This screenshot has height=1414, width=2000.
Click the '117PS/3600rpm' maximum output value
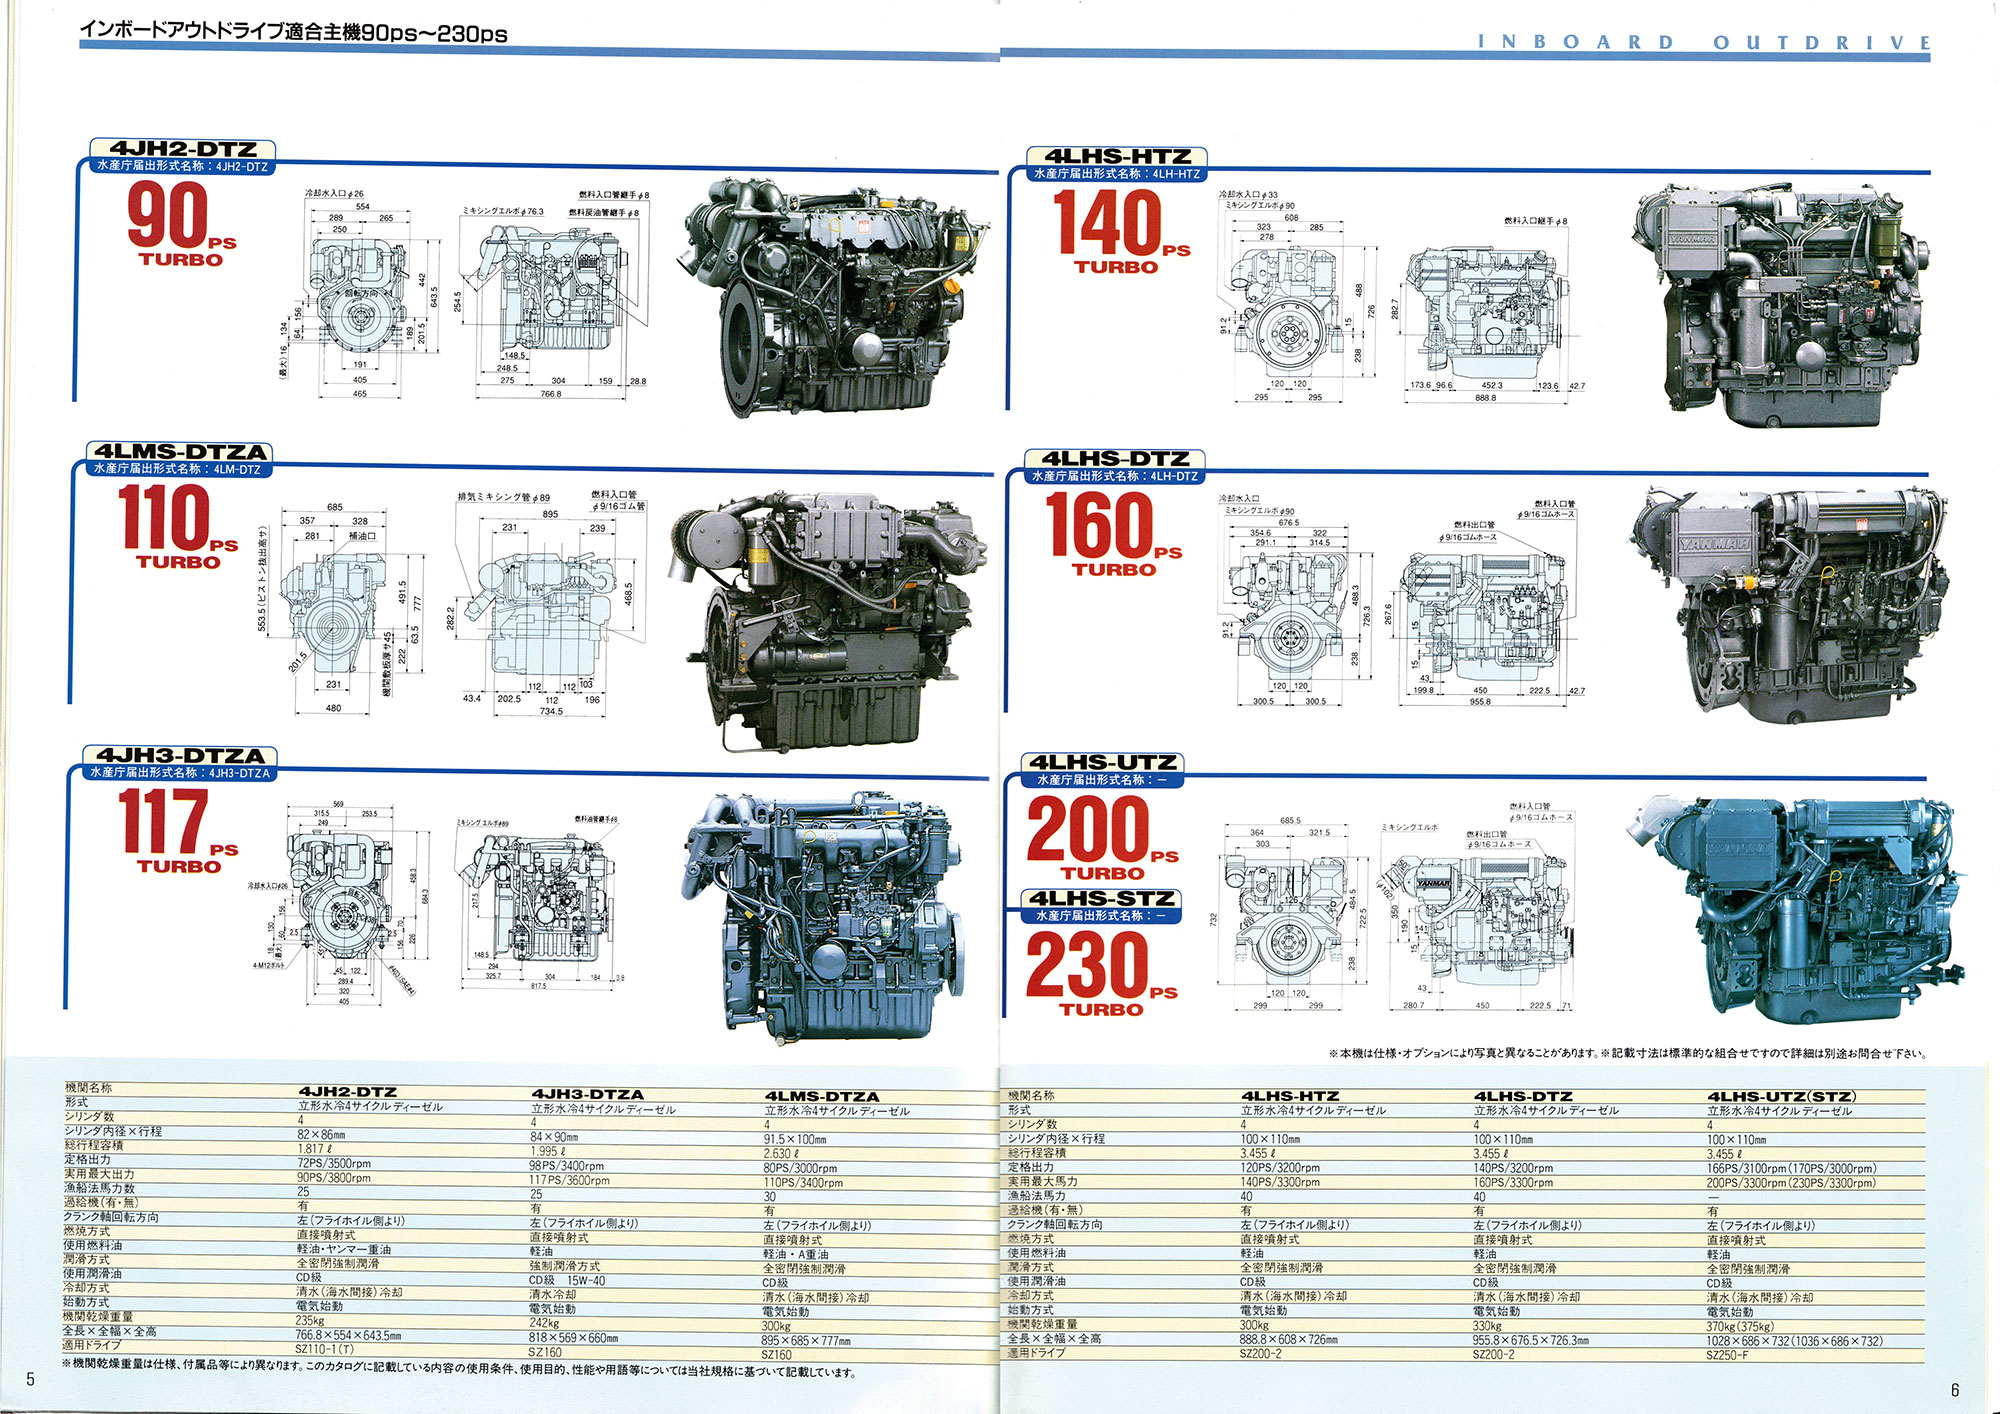coord(569,1180)
